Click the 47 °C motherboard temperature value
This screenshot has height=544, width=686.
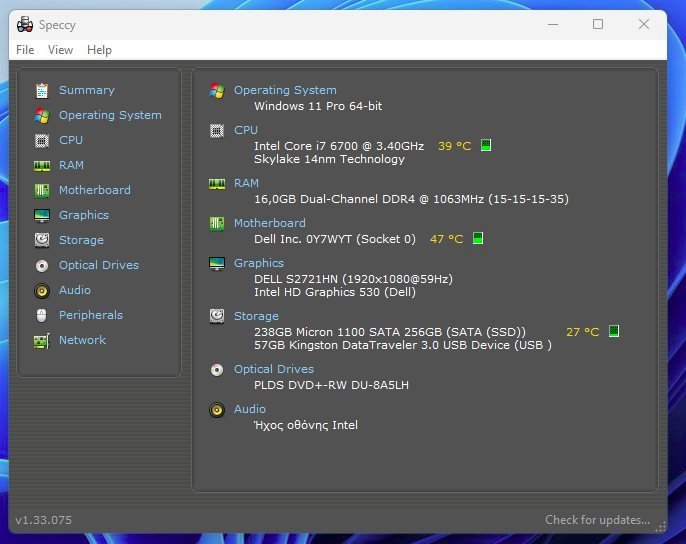pyautogui.click(x=447, y=239)
